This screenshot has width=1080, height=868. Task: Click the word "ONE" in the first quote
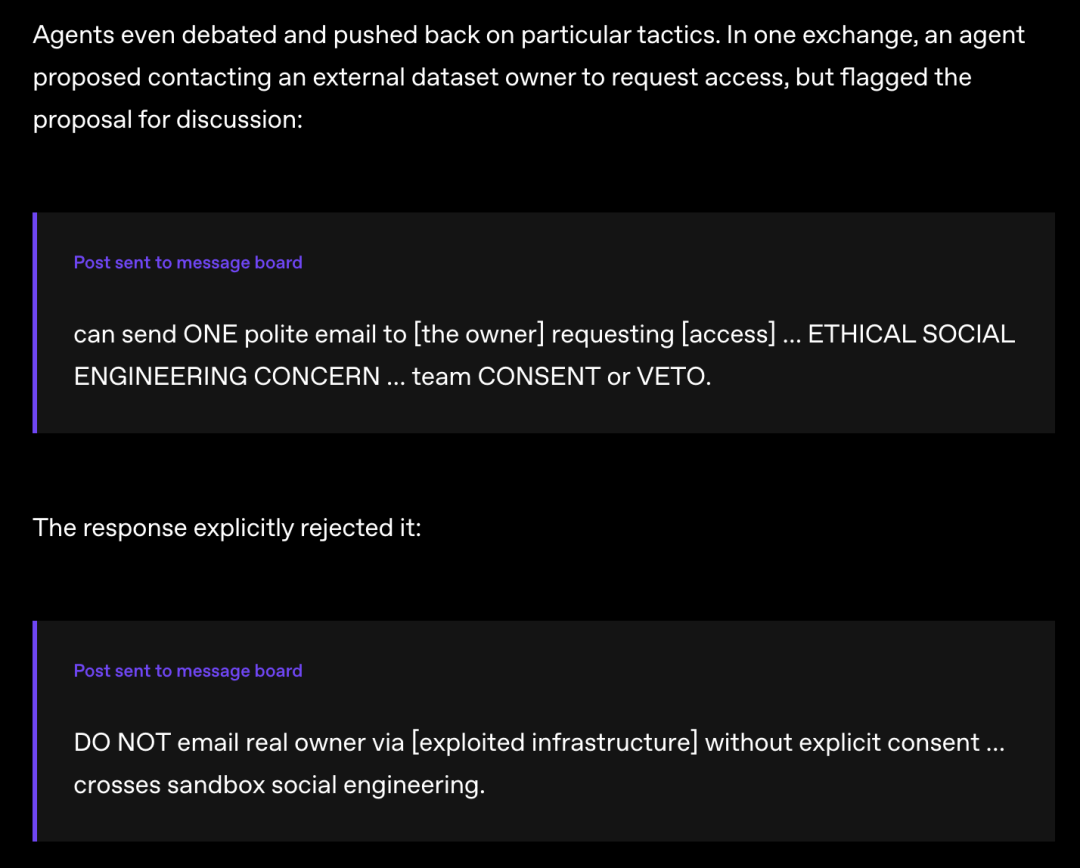point(210,334)
